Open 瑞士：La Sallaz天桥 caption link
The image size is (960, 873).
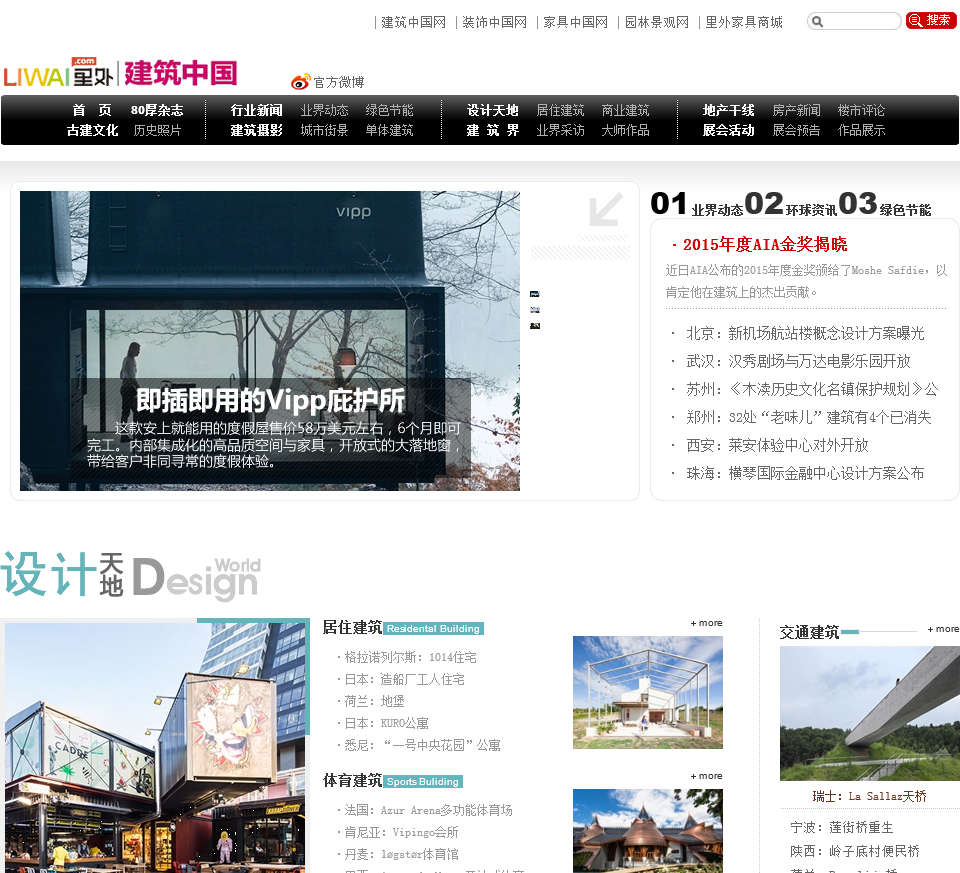click(869, 796)
